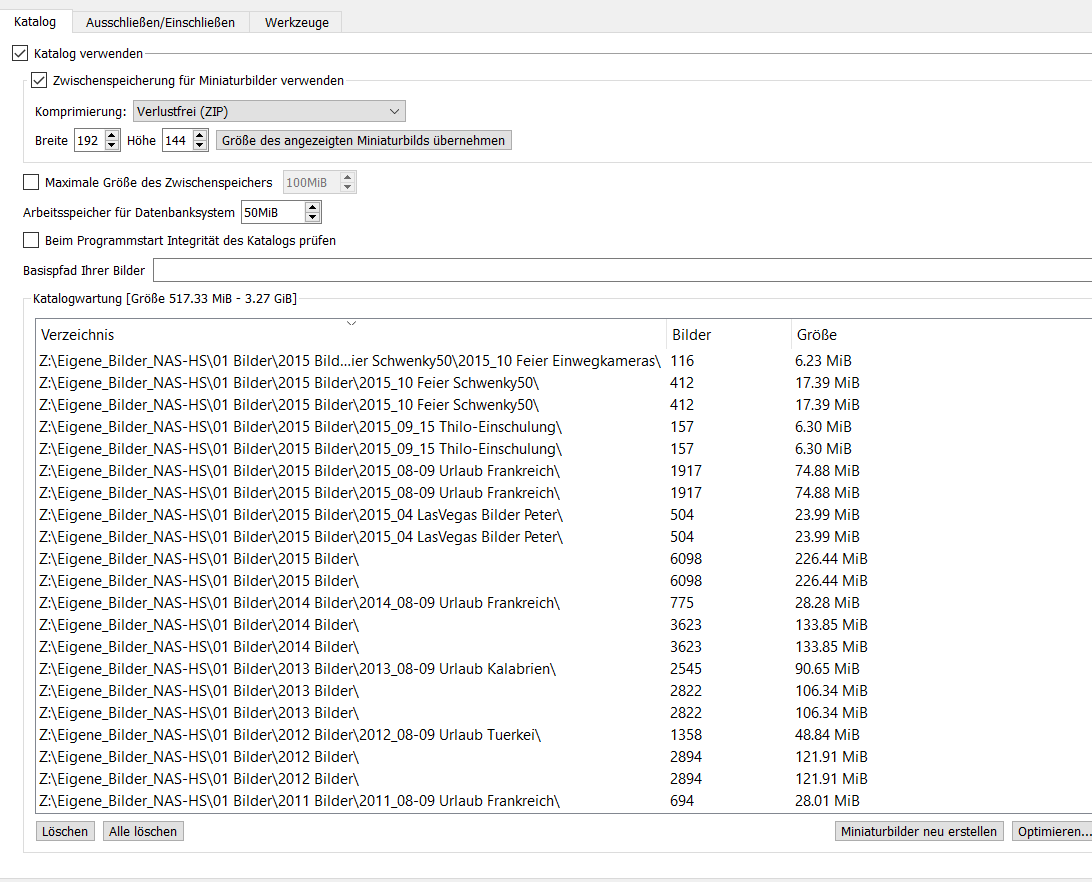Click the Basispfad Ihrer Bilder input field
This screenshot has height=882, width=1092.
point(620,271)
